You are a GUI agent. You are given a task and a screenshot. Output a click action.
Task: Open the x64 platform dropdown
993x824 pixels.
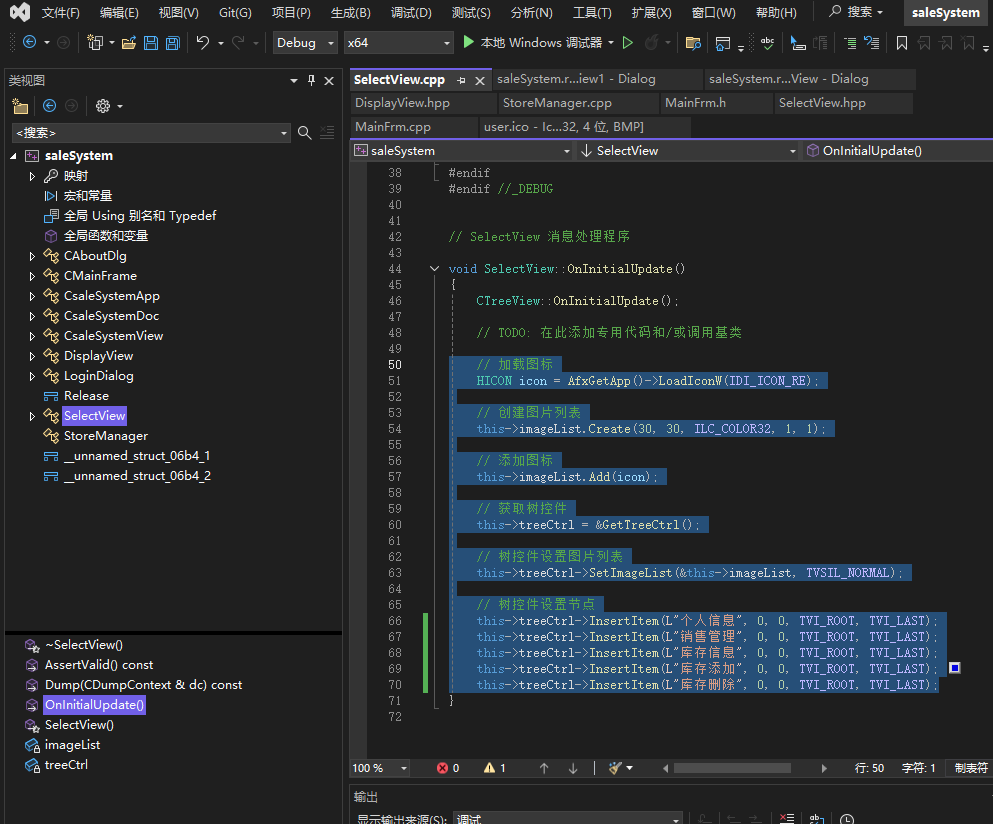pyautogui.click(x=398, y=43)
